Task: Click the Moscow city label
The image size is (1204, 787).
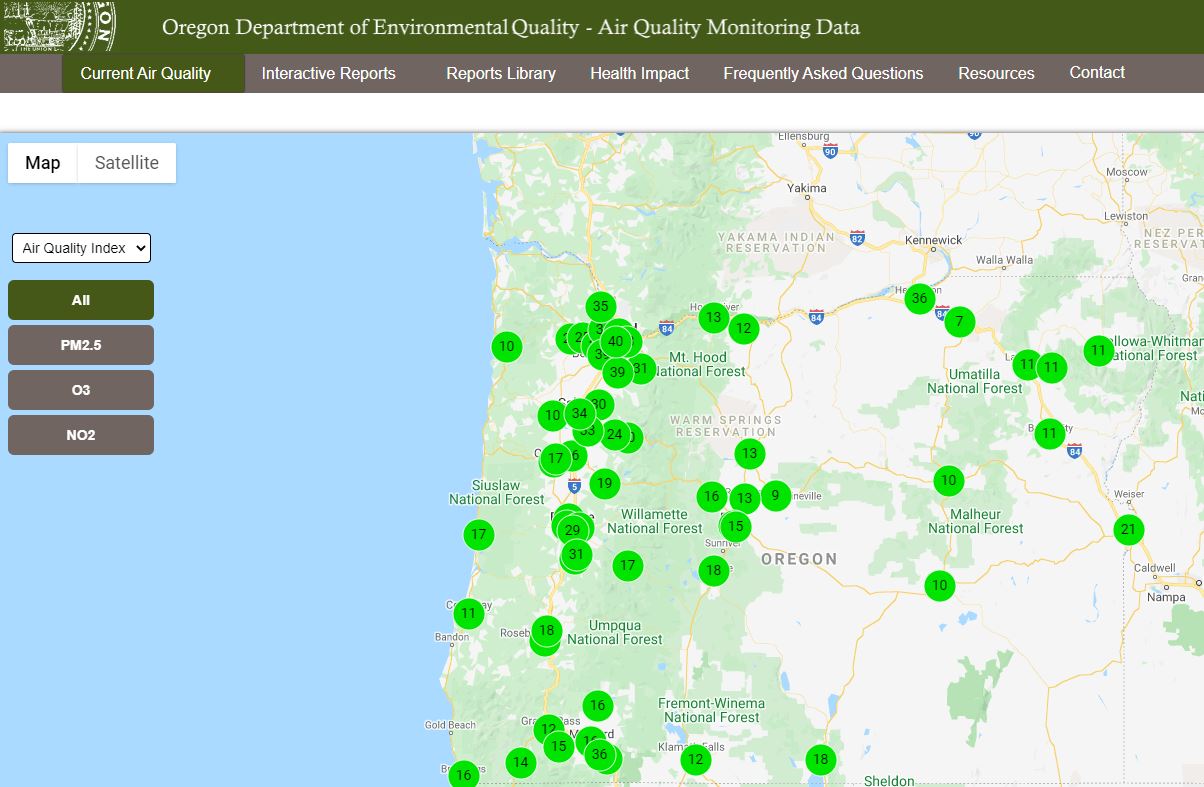Action: click(x=1127, y=172)
